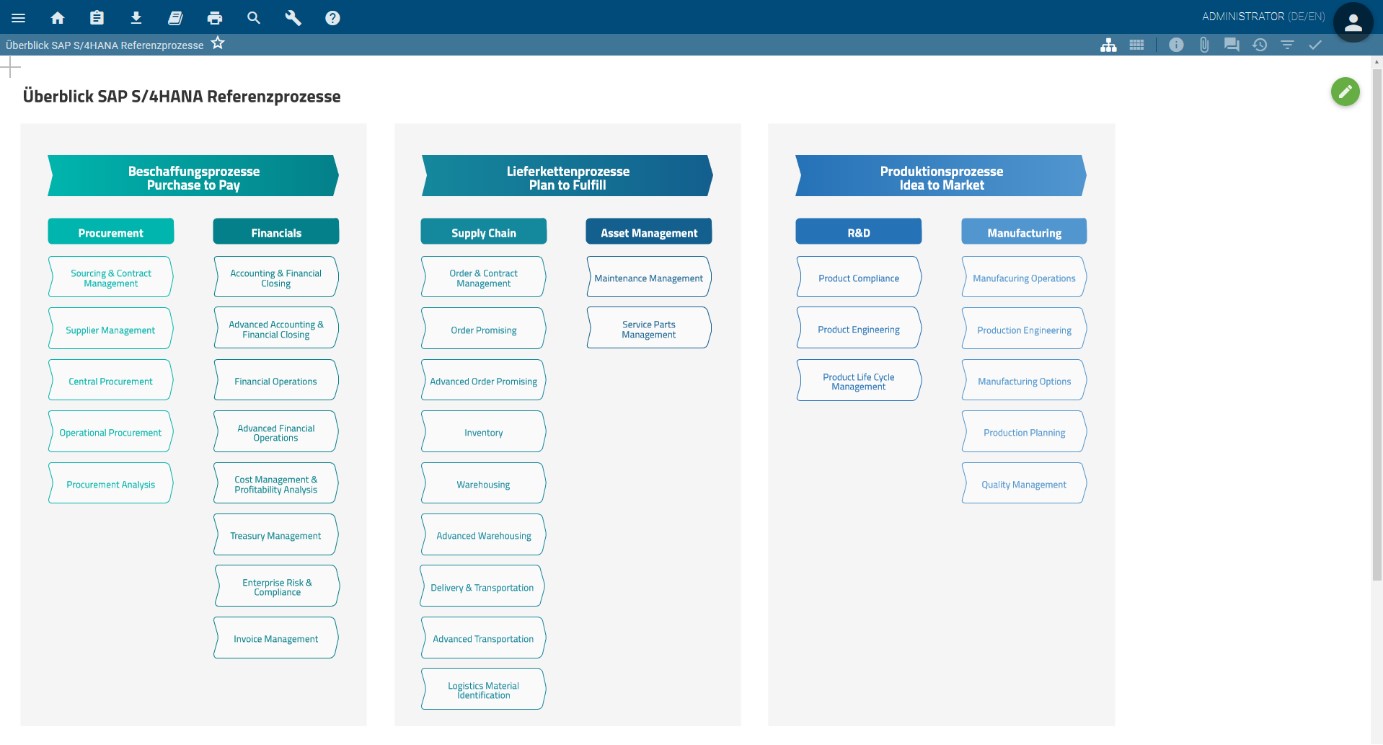Open Advanced Financial Operations process
The height and width of the screenshot is (745, 1383).
coord(276,432)
